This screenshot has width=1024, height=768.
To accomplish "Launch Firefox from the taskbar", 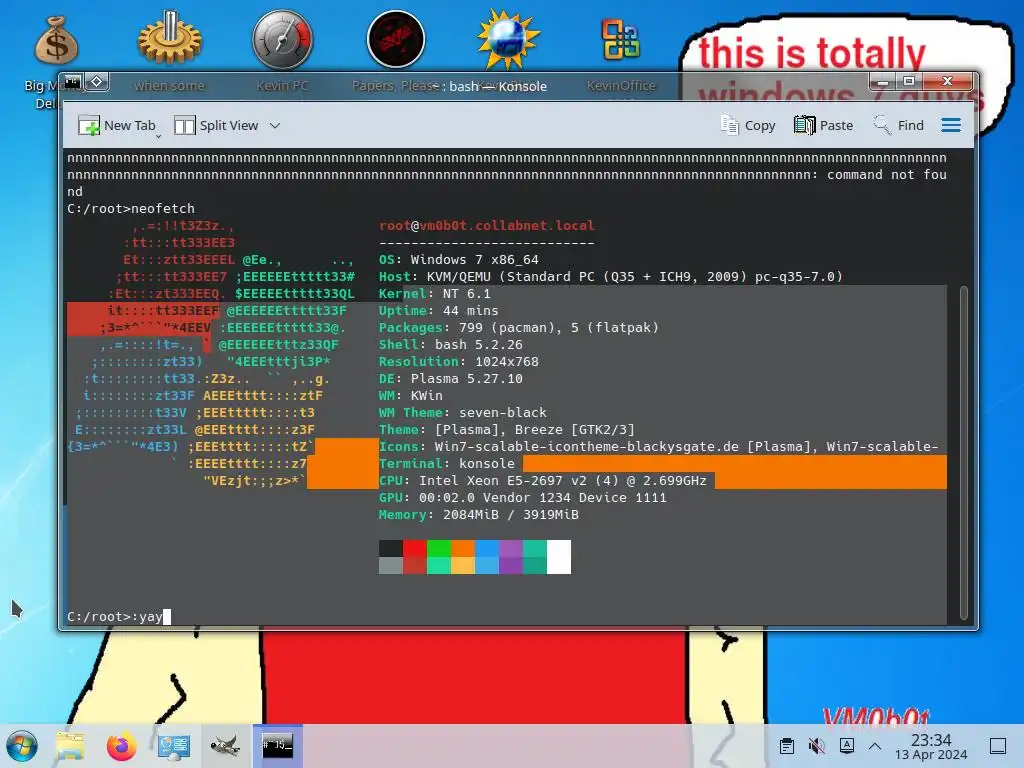I will (x=121, y=746).
